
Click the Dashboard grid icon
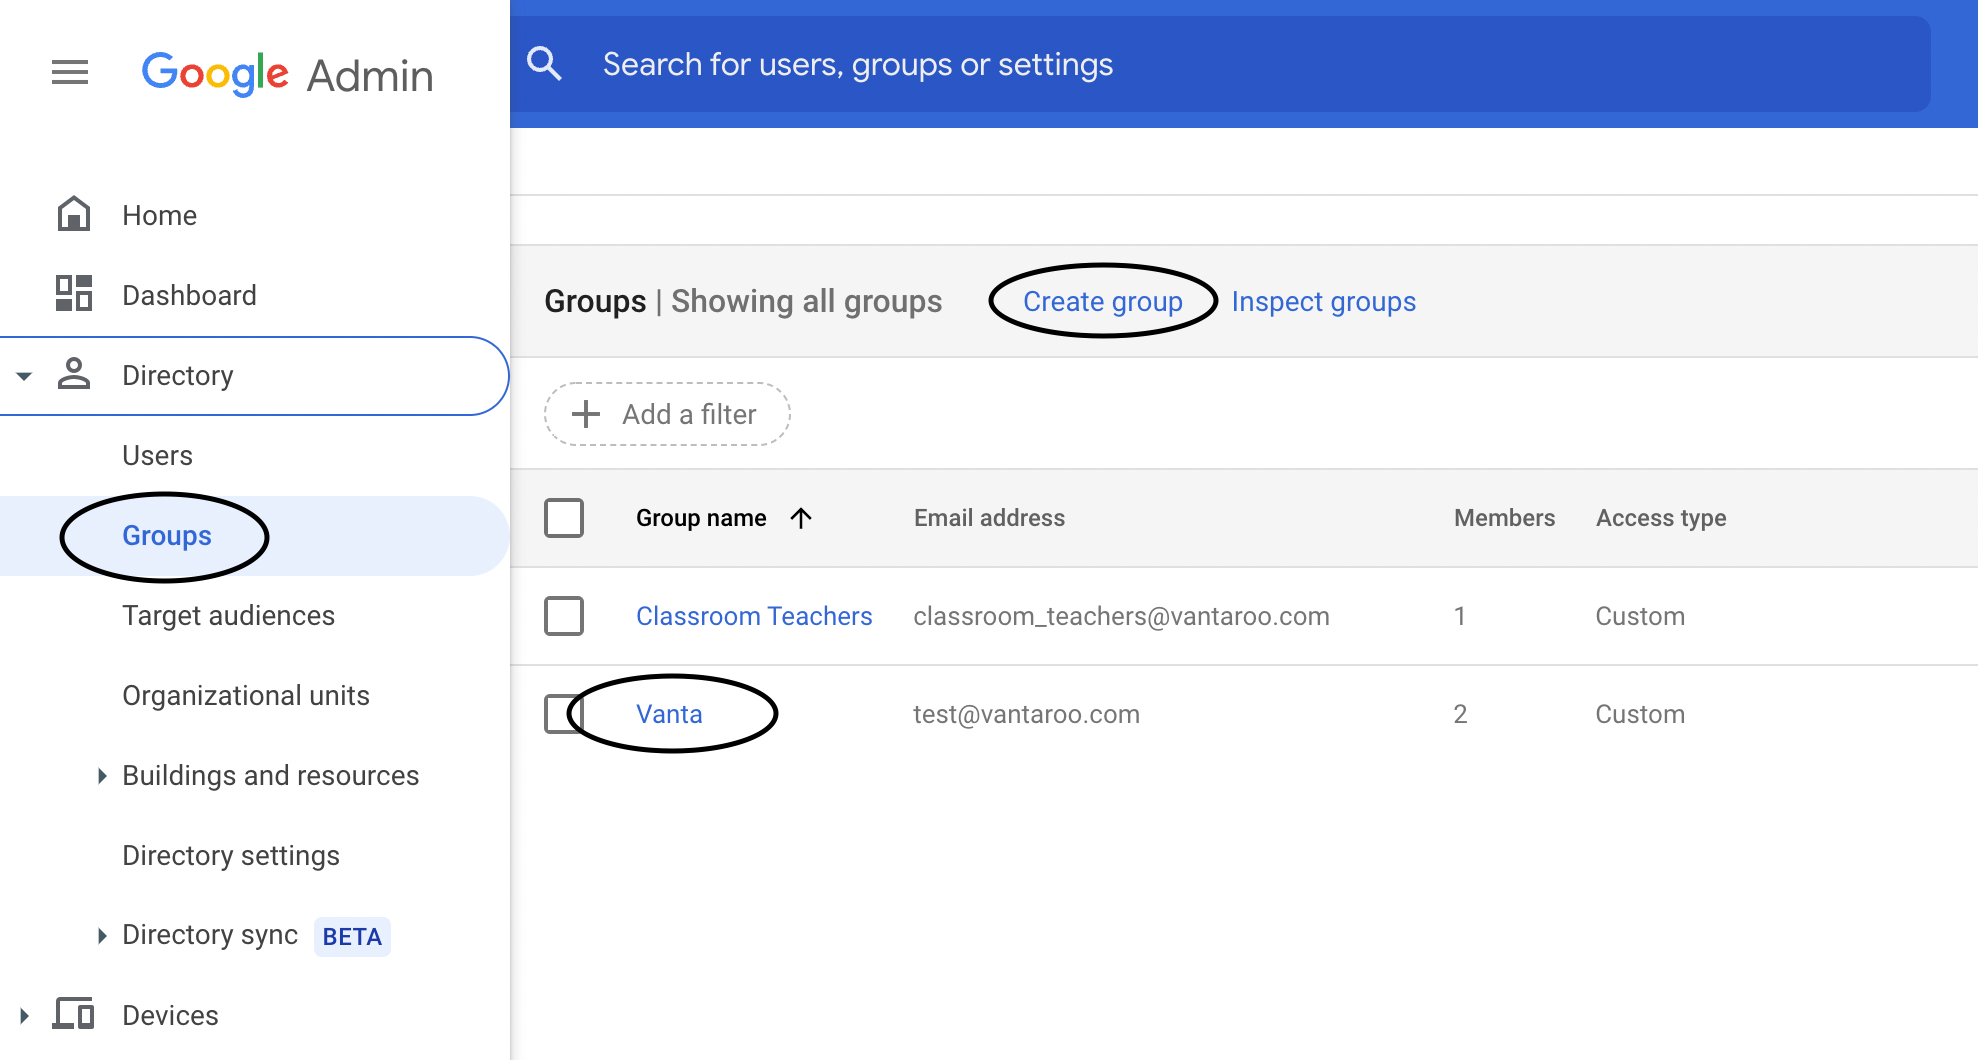[x=74, y=294]
